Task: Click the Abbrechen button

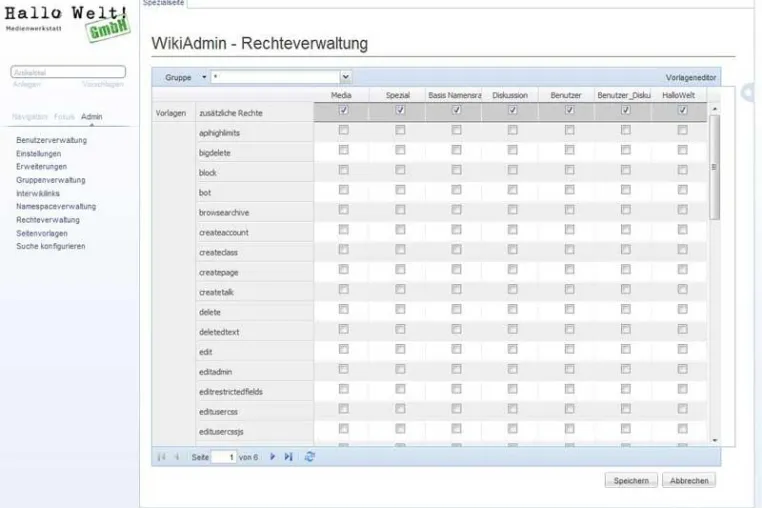Action: [689, 480]
